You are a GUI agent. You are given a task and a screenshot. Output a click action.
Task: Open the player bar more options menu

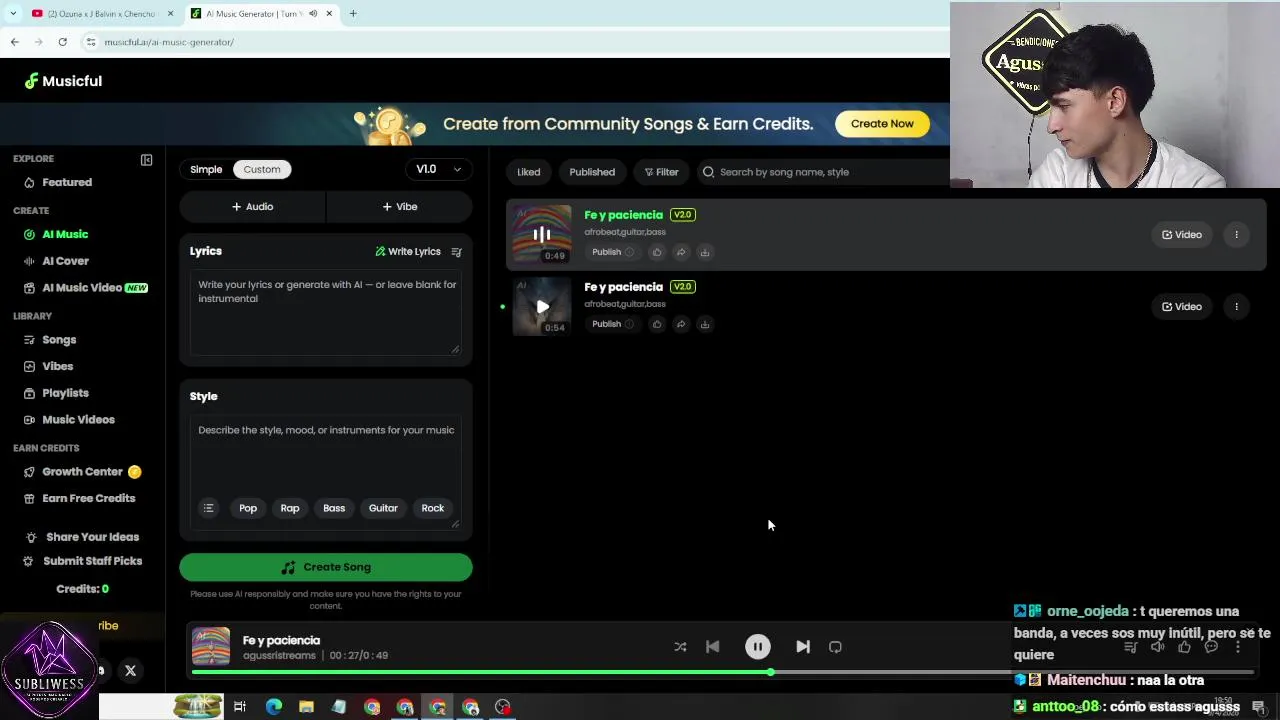(x=1238, y=647)
